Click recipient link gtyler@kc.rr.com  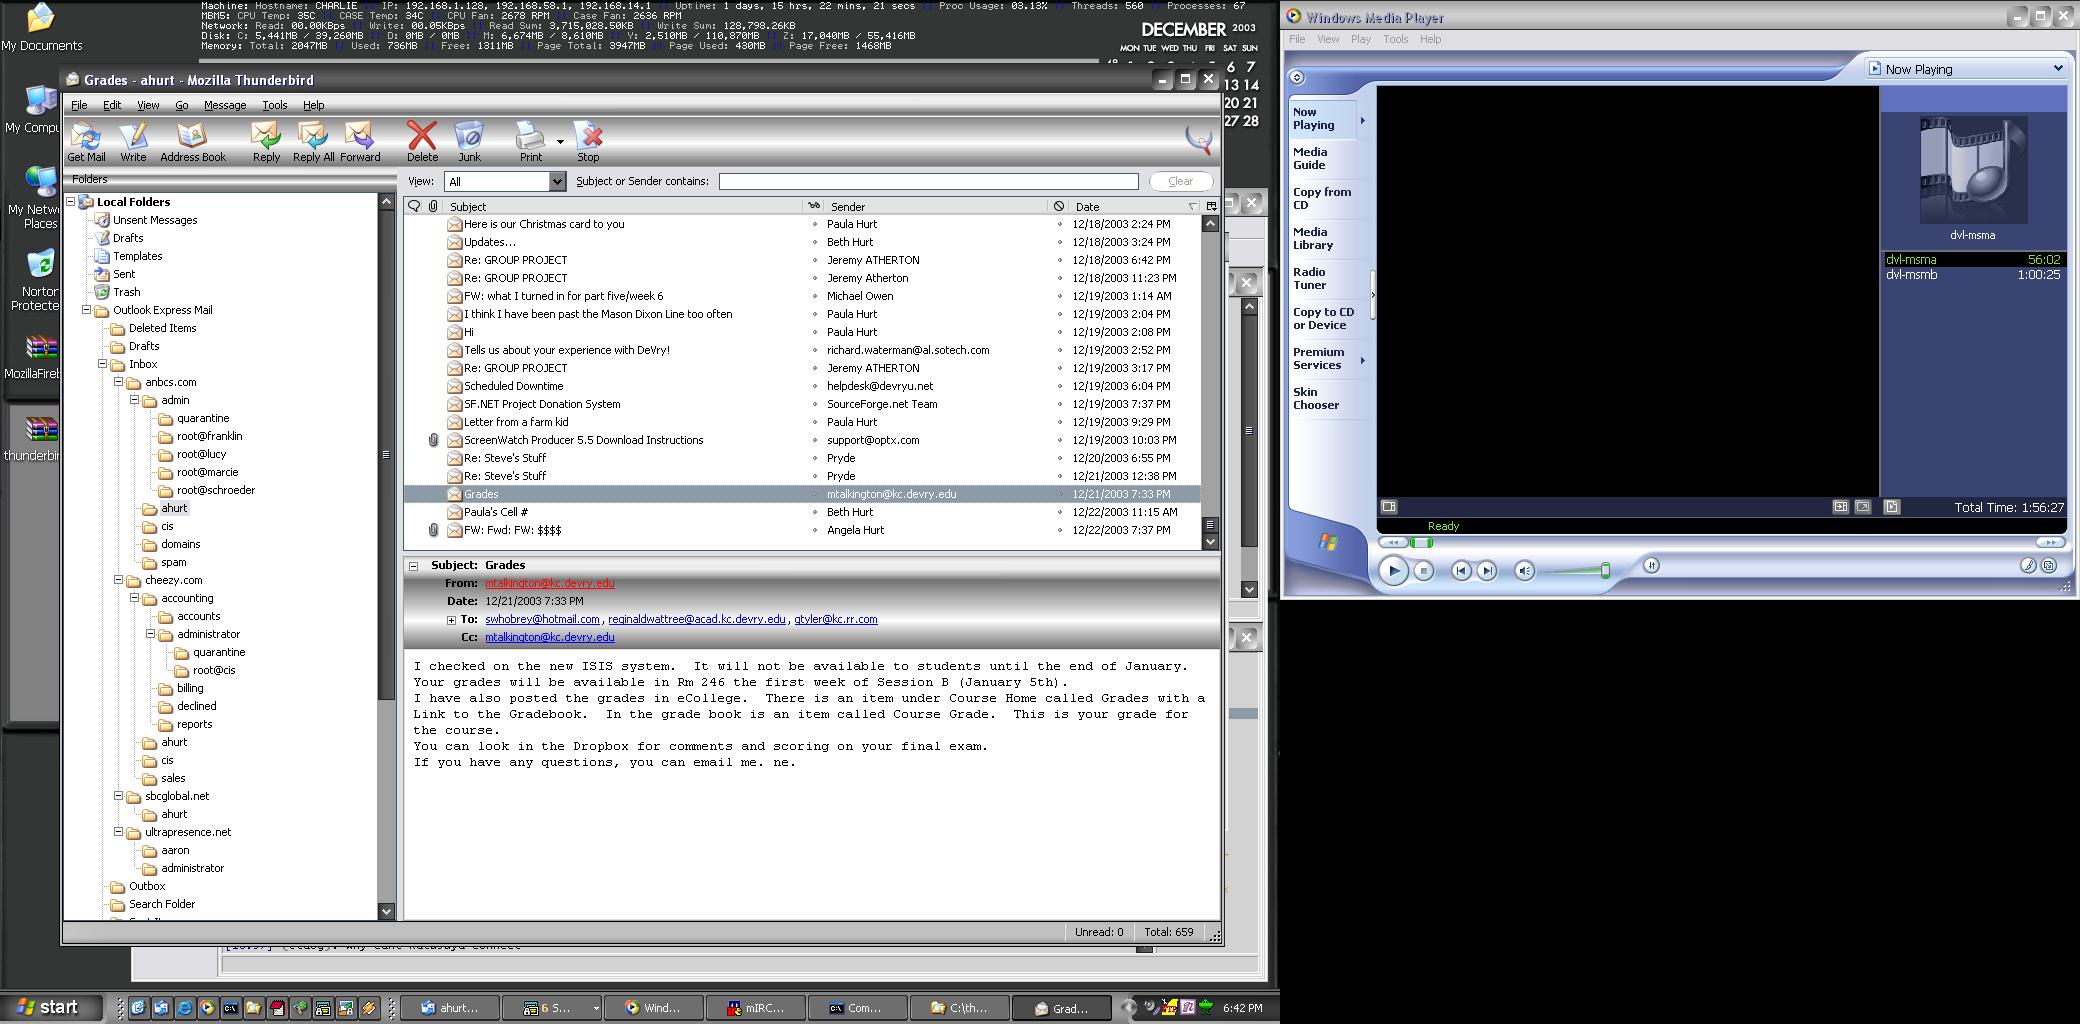836,619
